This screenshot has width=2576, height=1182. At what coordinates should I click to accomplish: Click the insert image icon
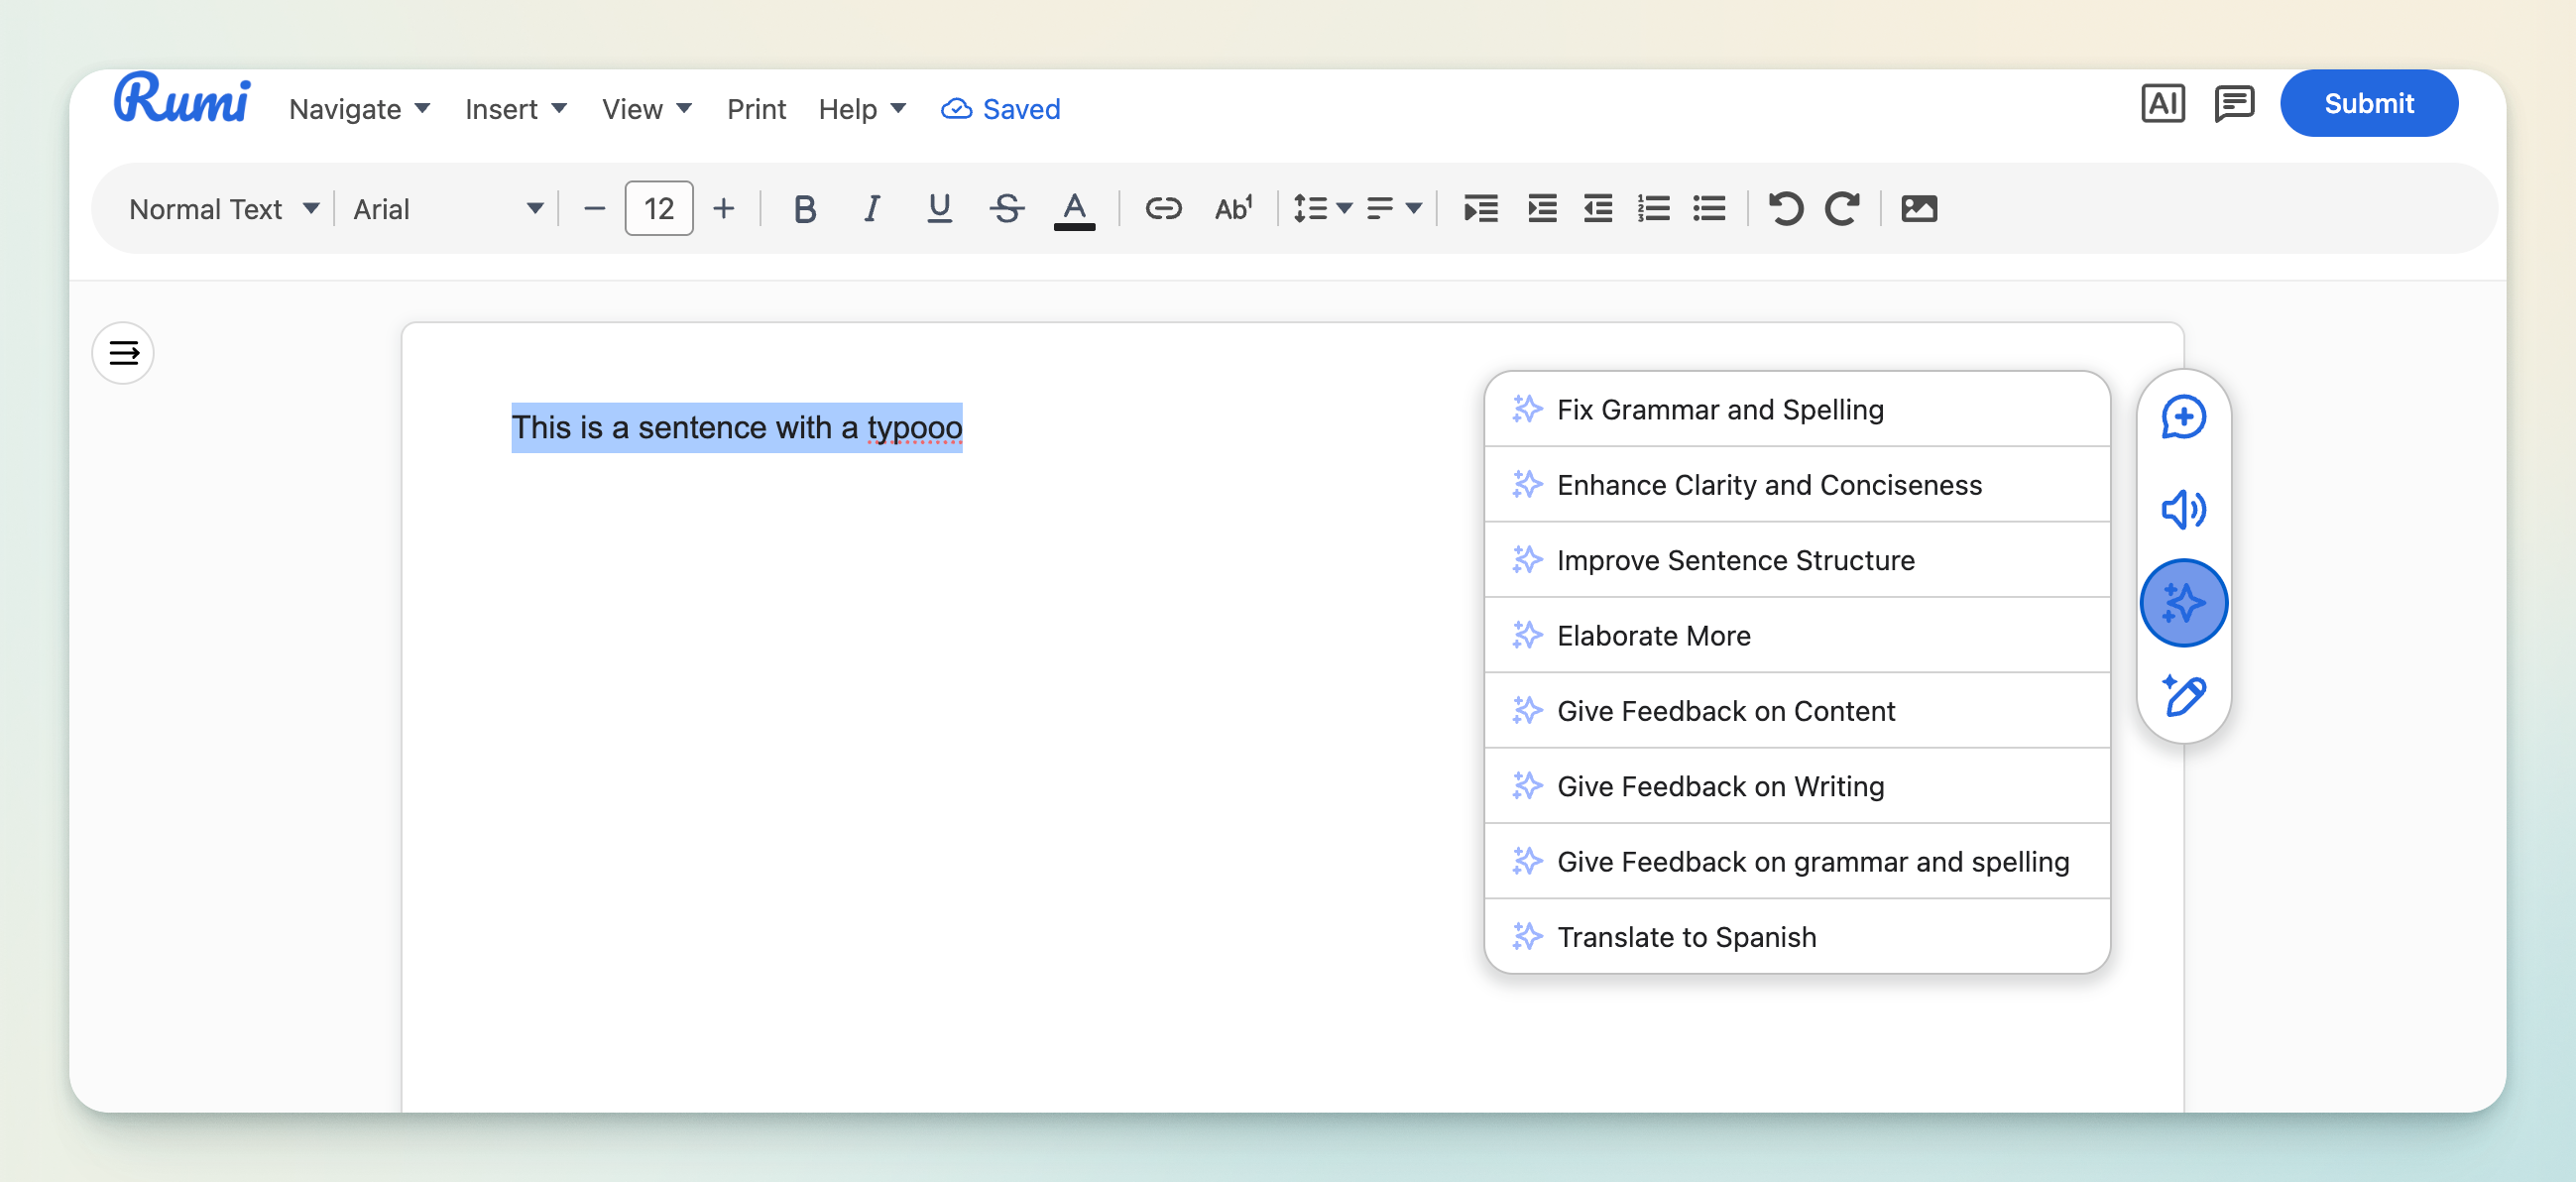(x=1918, y=209)
